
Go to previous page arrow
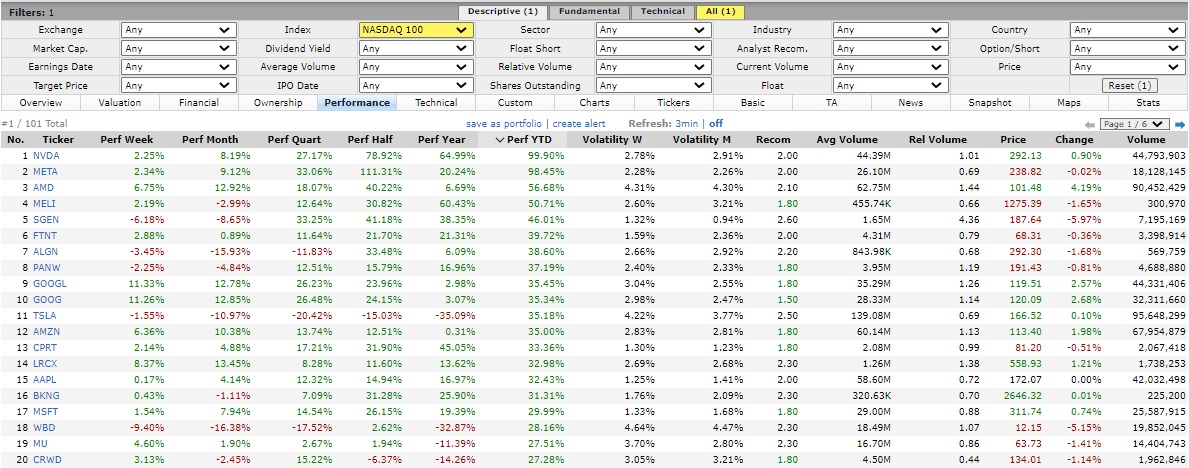click(x=1090, y=124)
